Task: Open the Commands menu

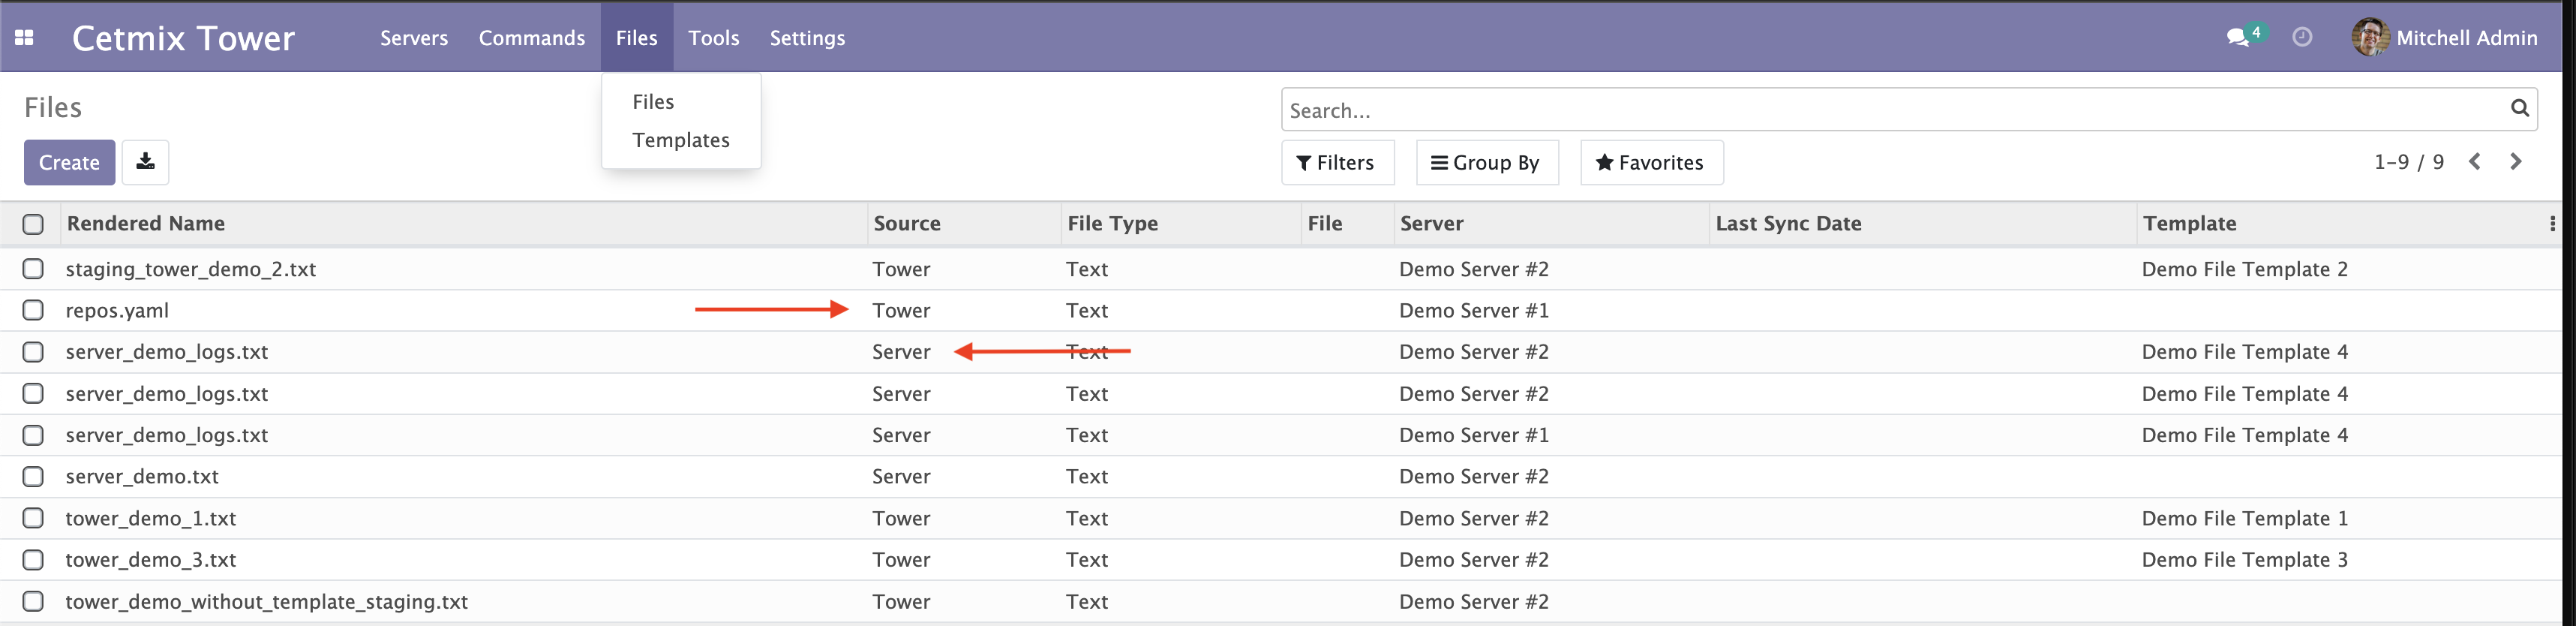Action: (x=531, y=38)
